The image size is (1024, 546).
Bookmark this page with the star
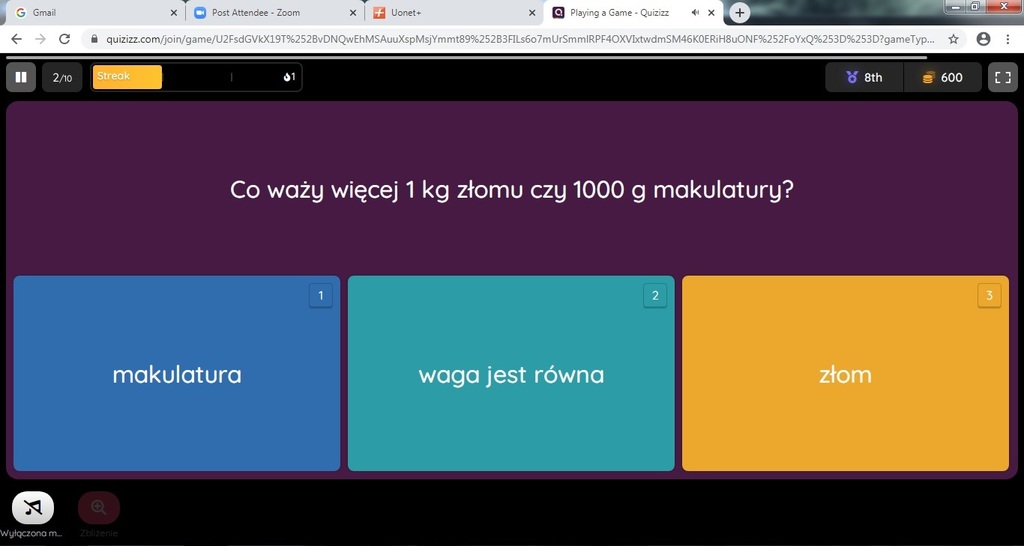coord(954,39)
